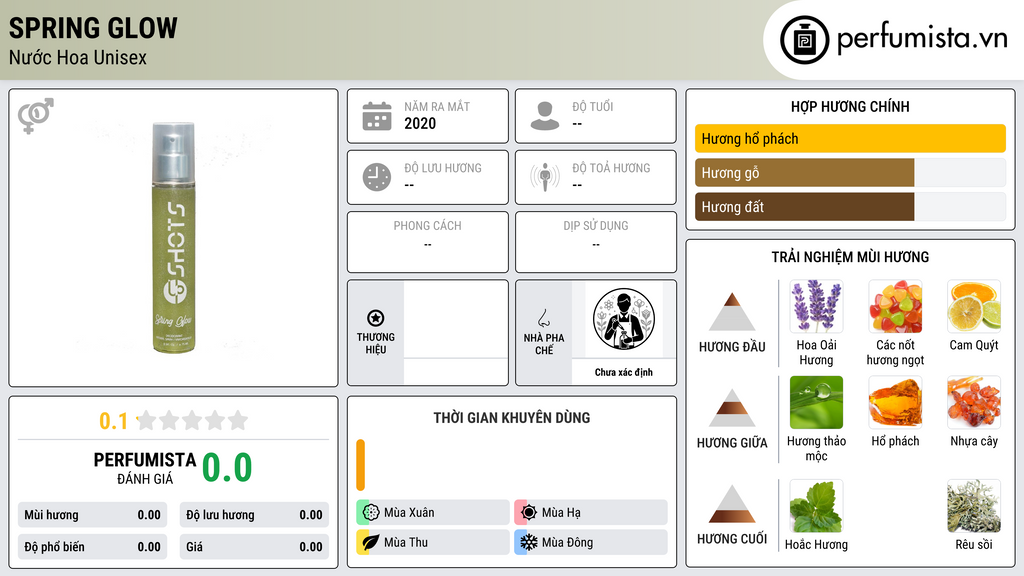Click the PERFUMISTA ĐÁNH GIÁ label
Viewport: 1024px width, 576px height.
[145, 468]
